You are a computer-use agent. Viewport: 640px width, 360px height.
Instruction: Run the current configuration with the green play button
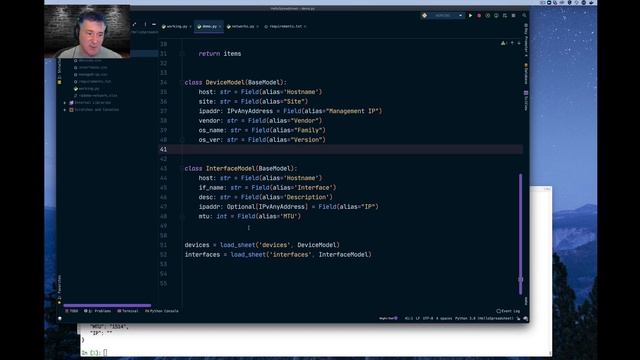(x=470, y=16)
